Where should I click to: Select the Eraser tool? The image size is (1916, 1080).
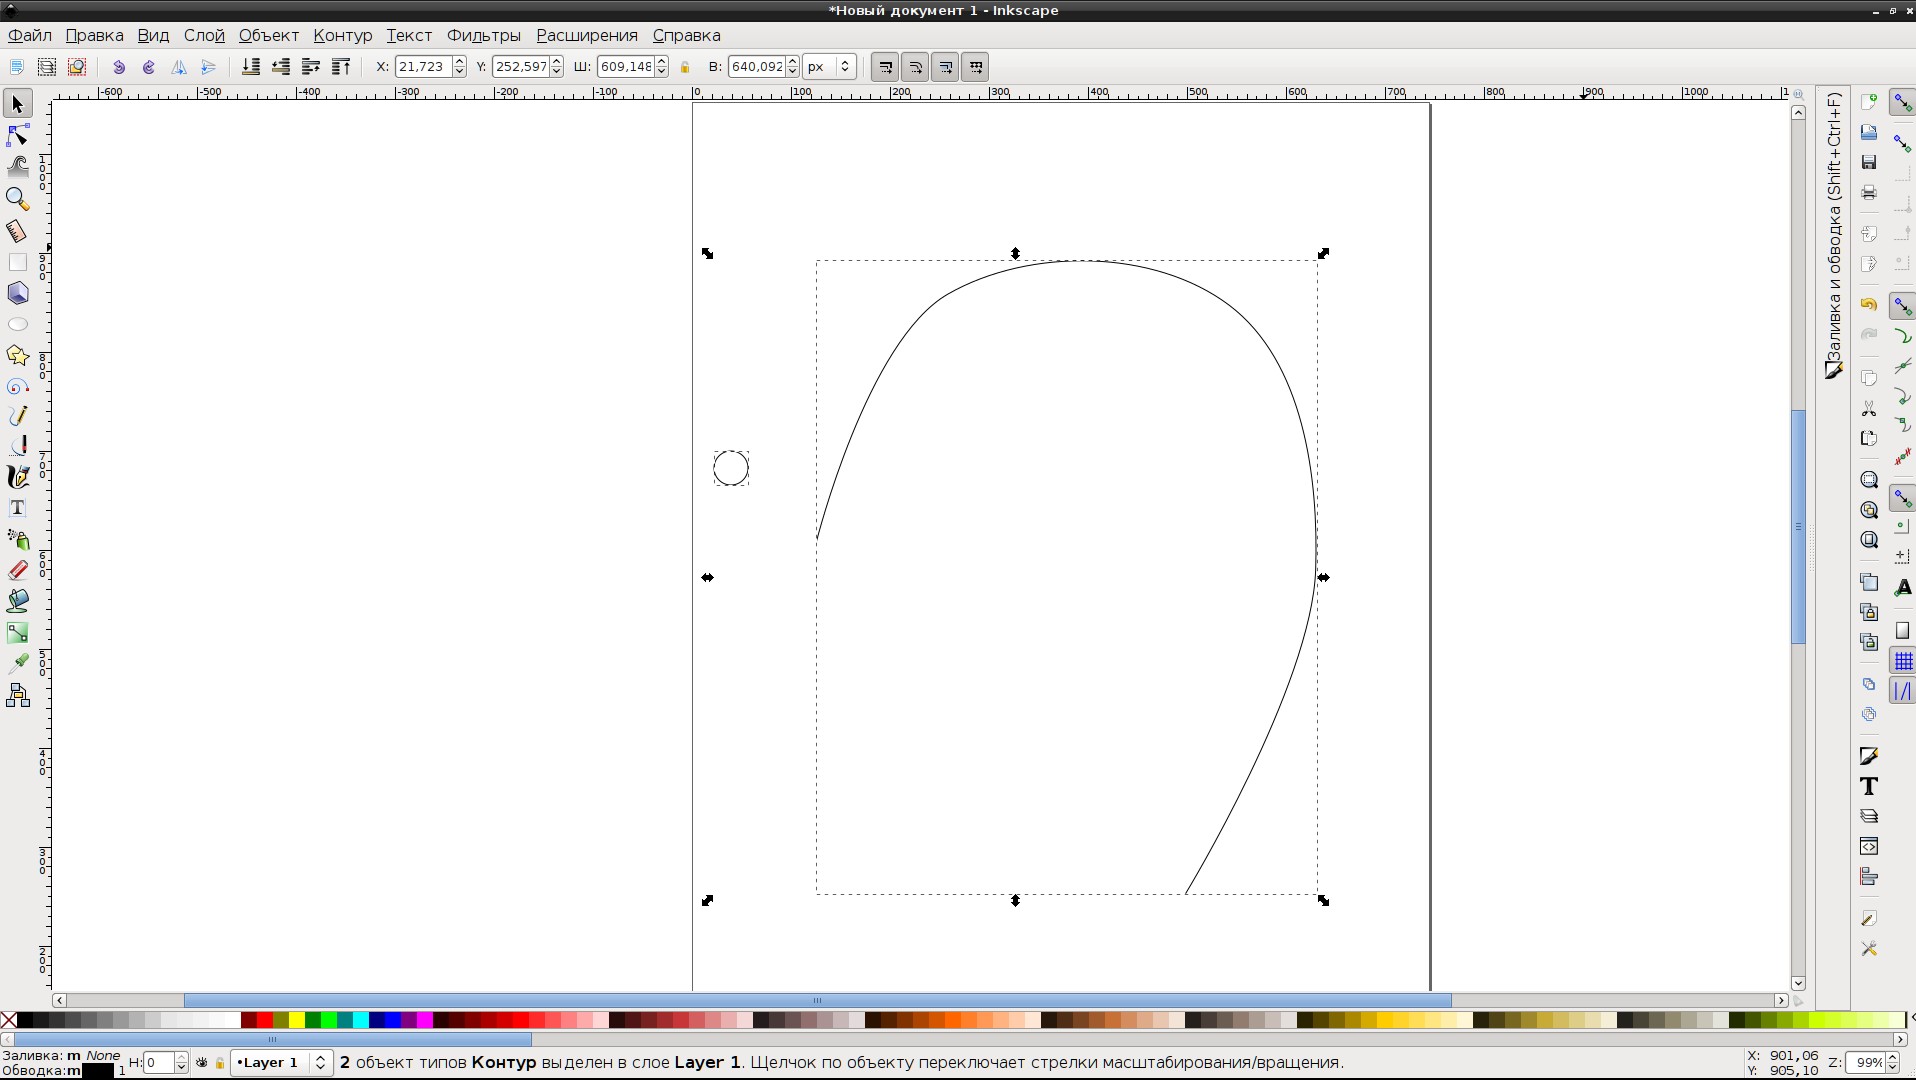pyautogui.click(x=18, y=571)
